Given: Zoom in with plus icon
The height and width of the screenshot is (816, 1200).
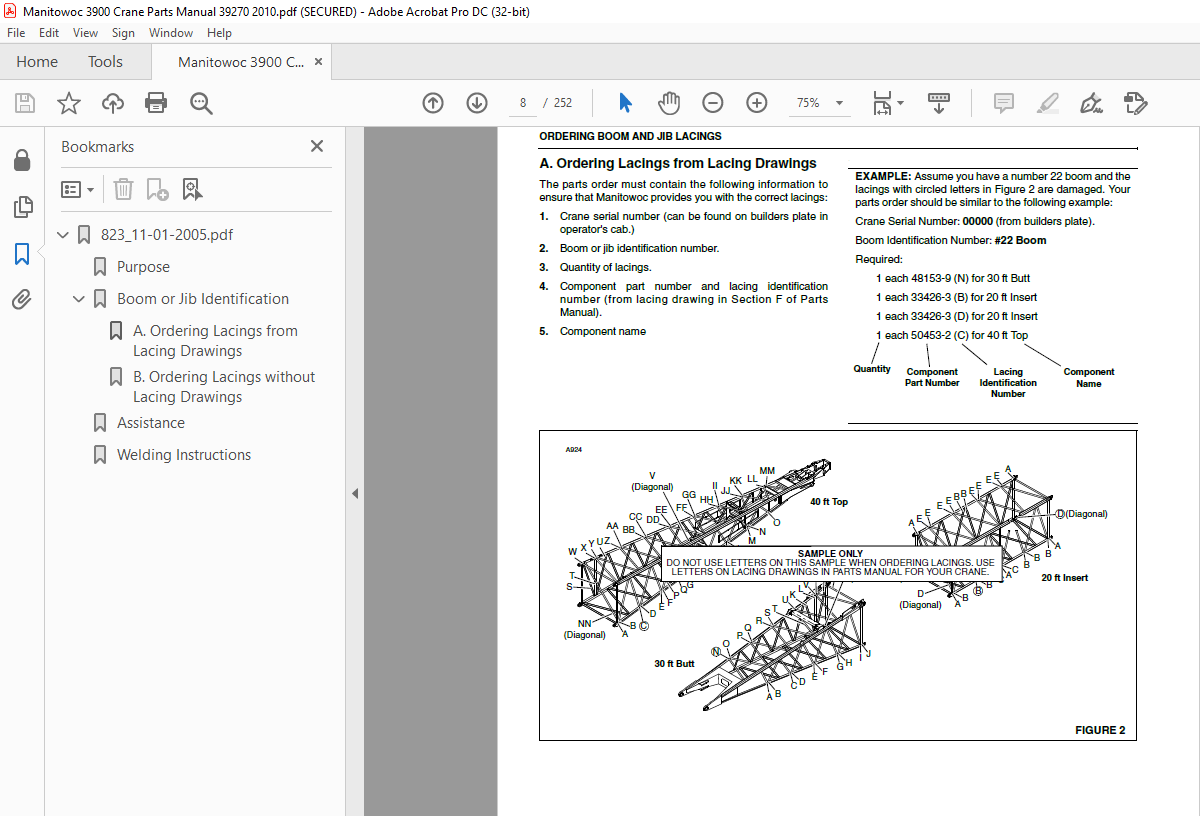Looking at the screenshot, I should pos(757,103).
